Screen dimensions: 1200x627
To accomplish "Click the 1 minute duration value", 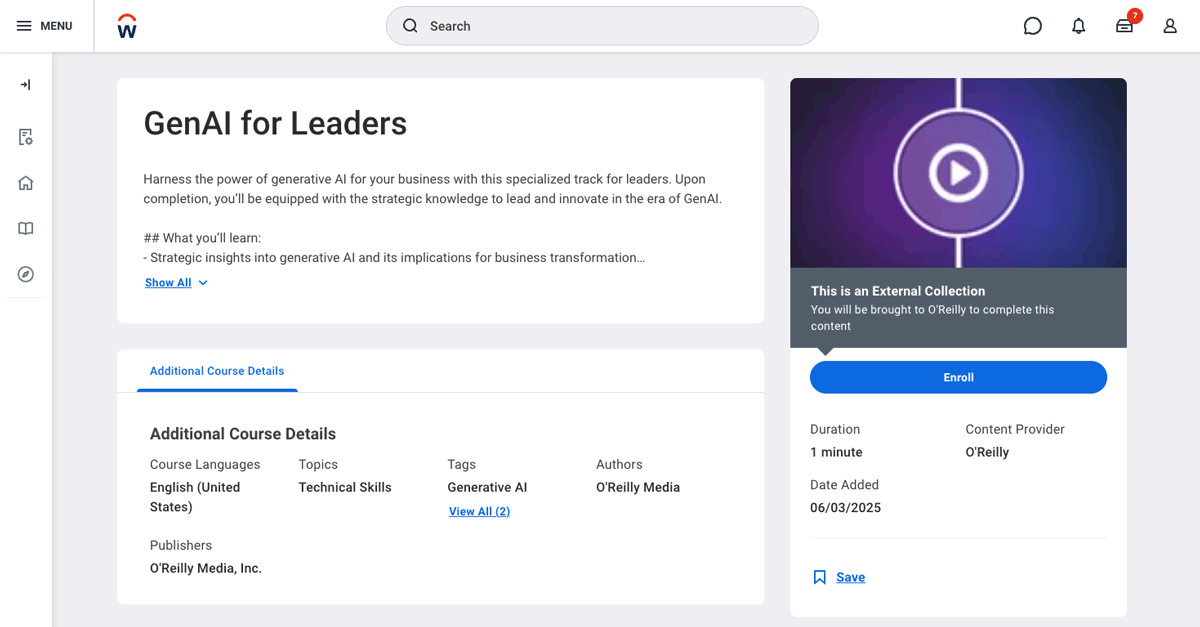I will [836, 452].
